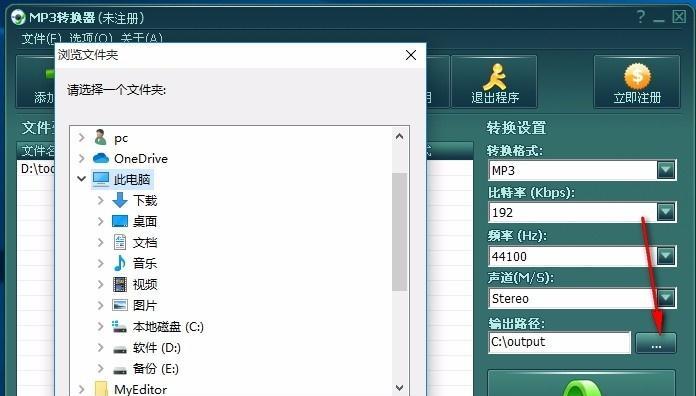Open the 转换格式 MP3 dropdown arrow
Image resolution: width=696 pixels, height=396 pixels.
[666, 170]
